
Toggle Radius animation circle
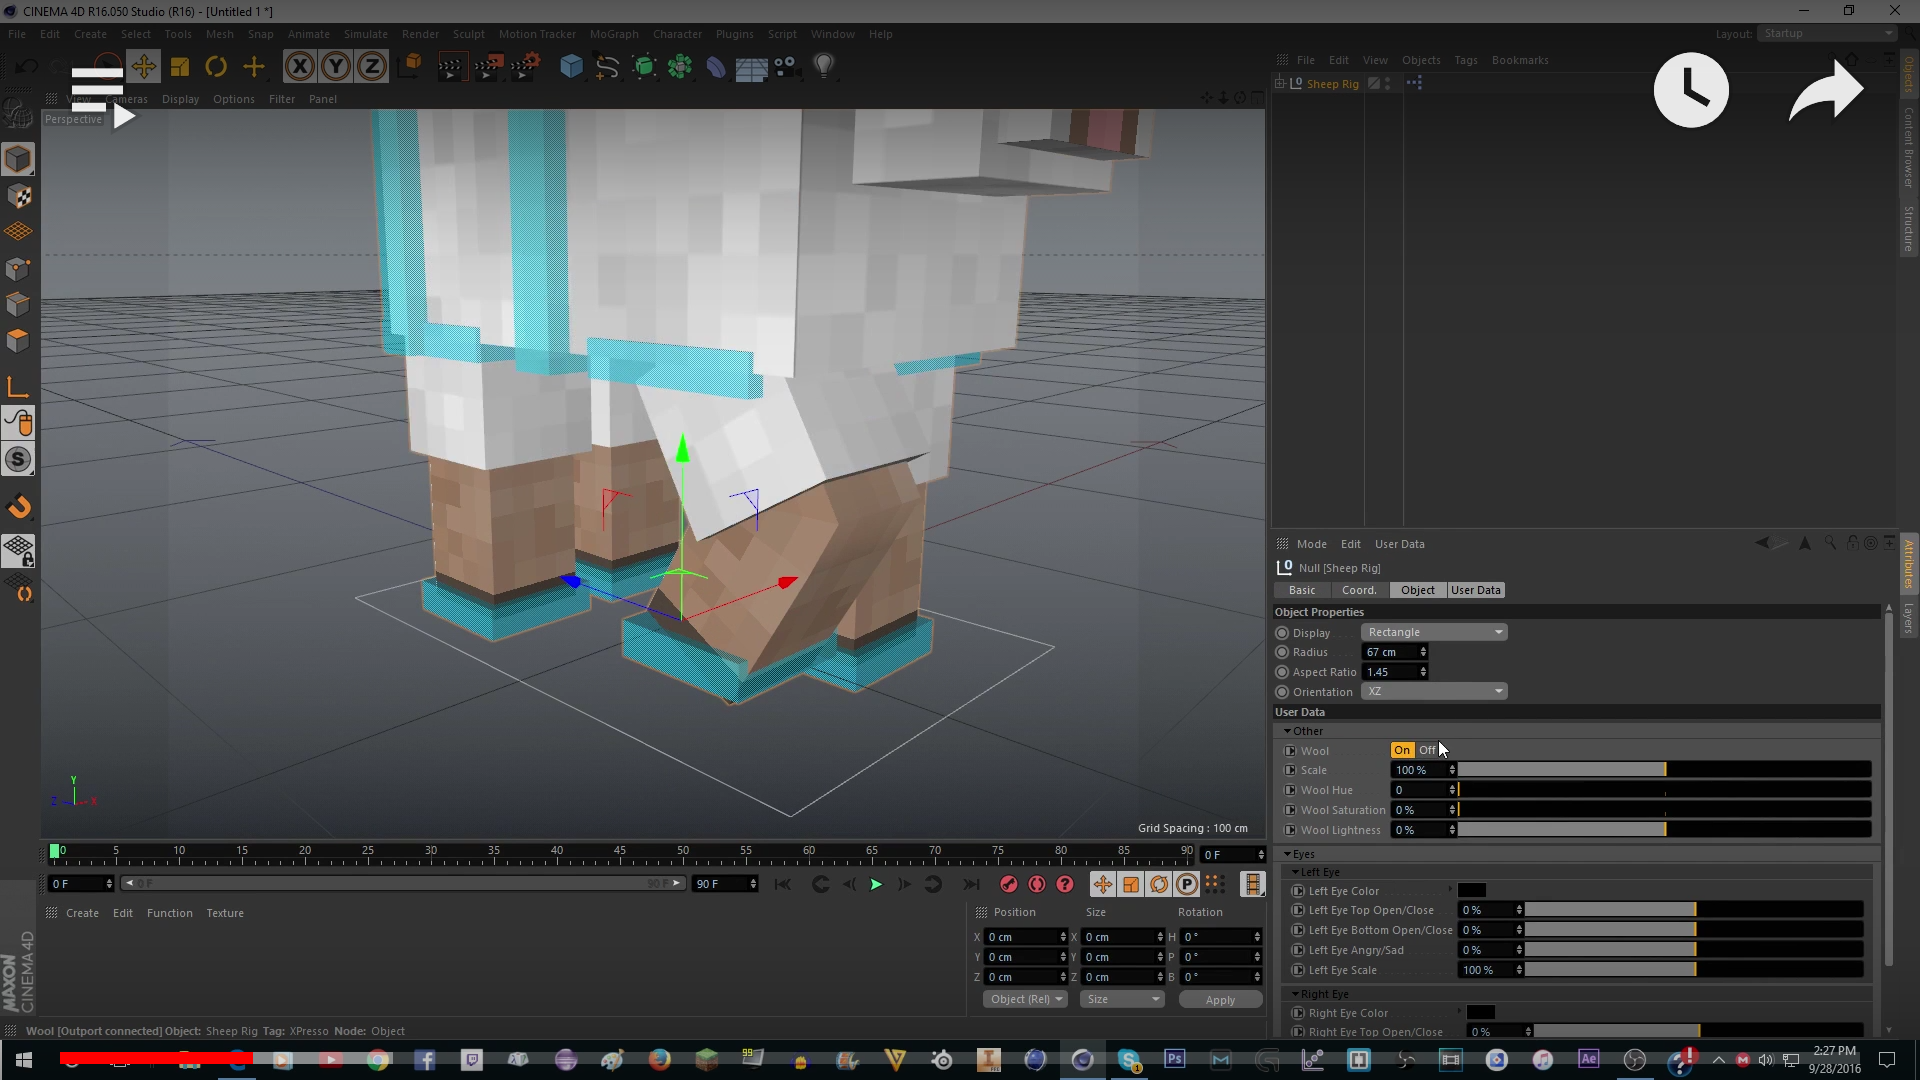[x=1282, y=652]
